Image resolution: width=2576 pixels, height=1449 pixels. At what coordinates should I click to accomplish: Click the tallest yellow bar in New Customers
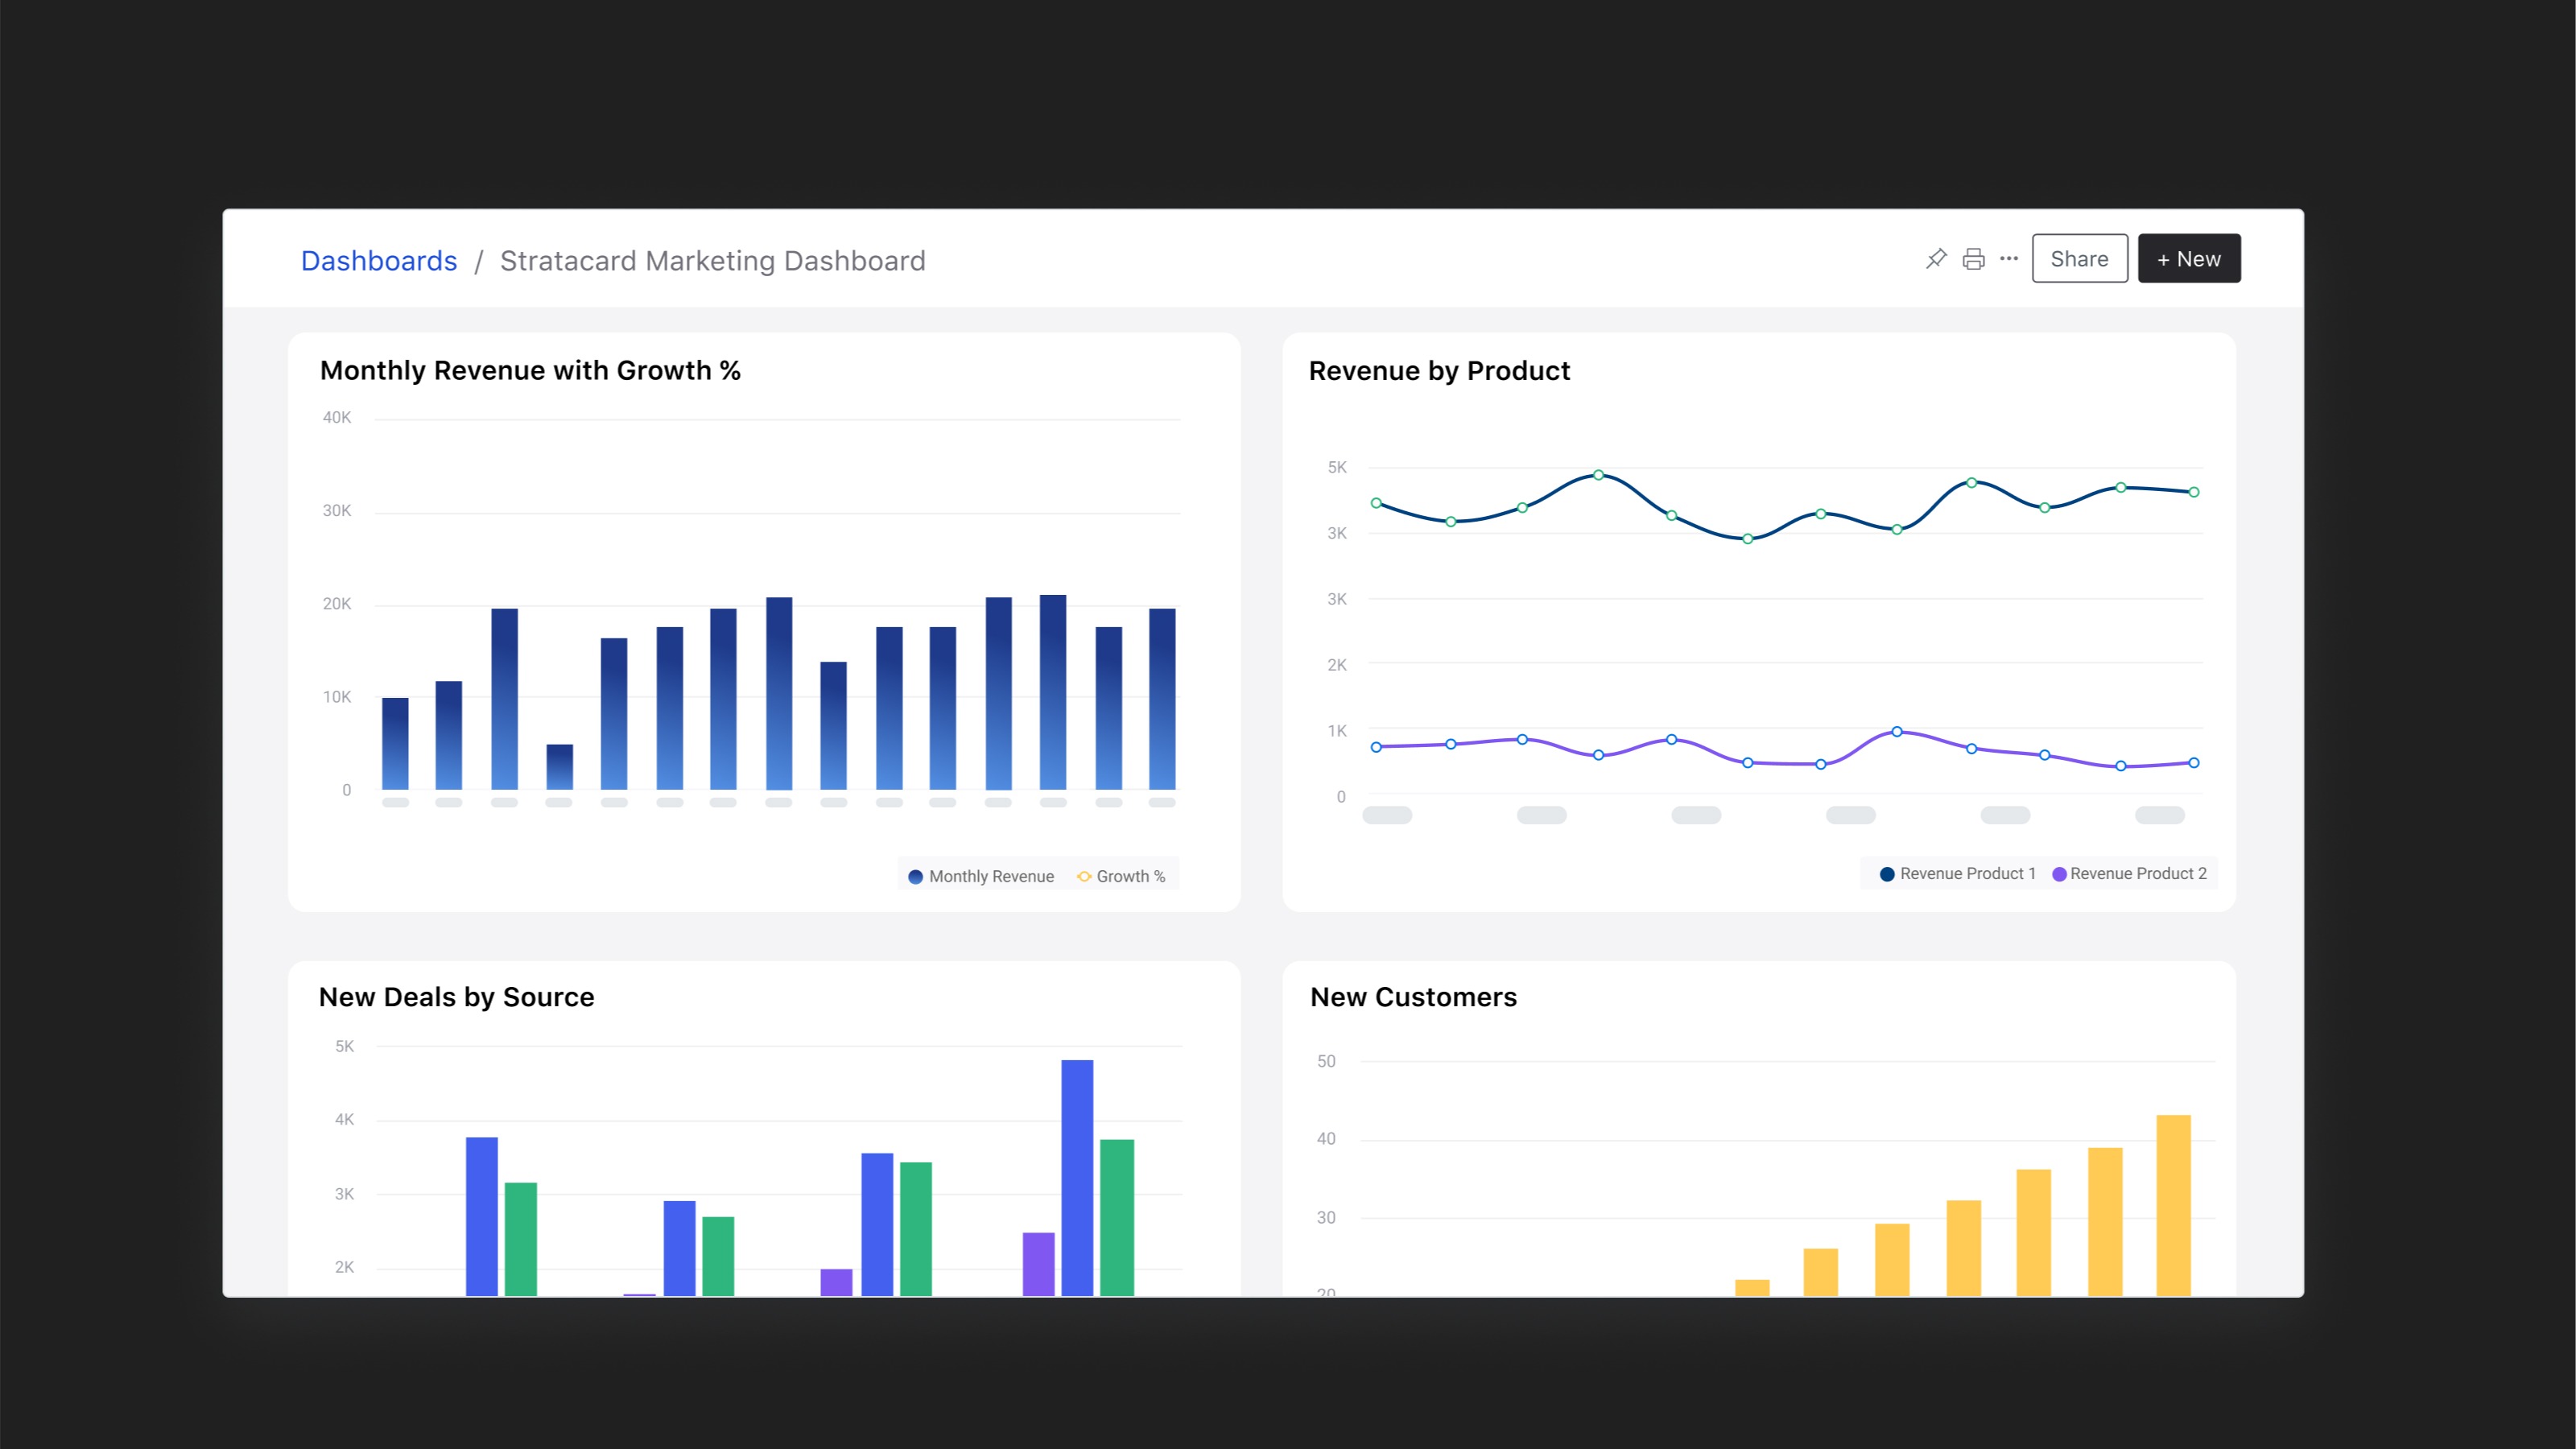pos(2173,1204)
